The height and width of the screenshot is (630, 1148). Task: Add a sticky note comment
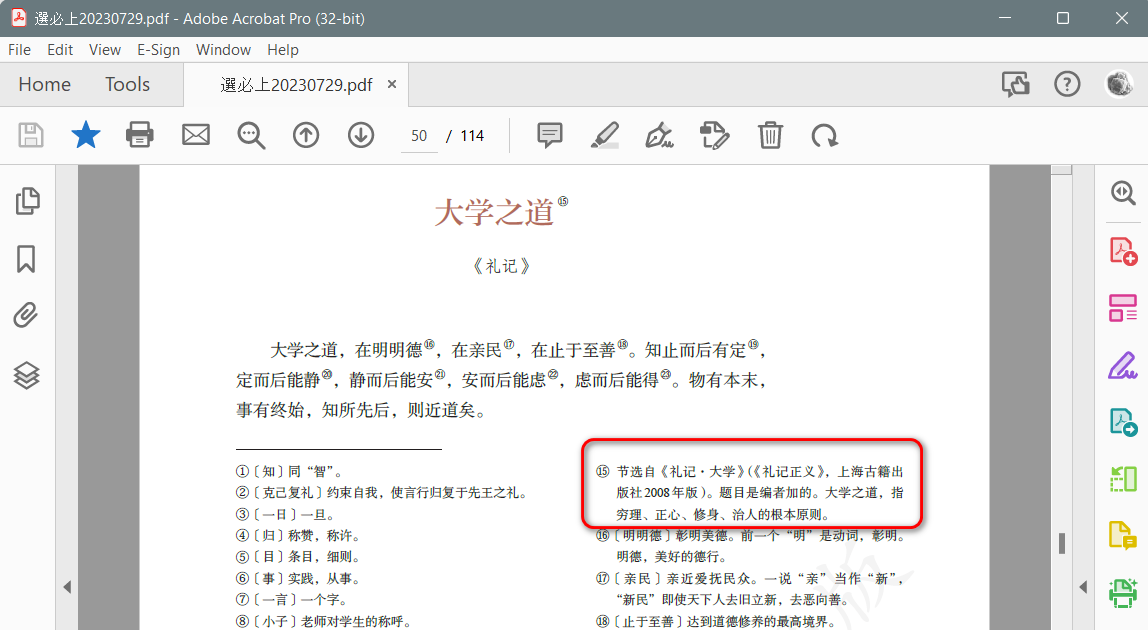550,135
